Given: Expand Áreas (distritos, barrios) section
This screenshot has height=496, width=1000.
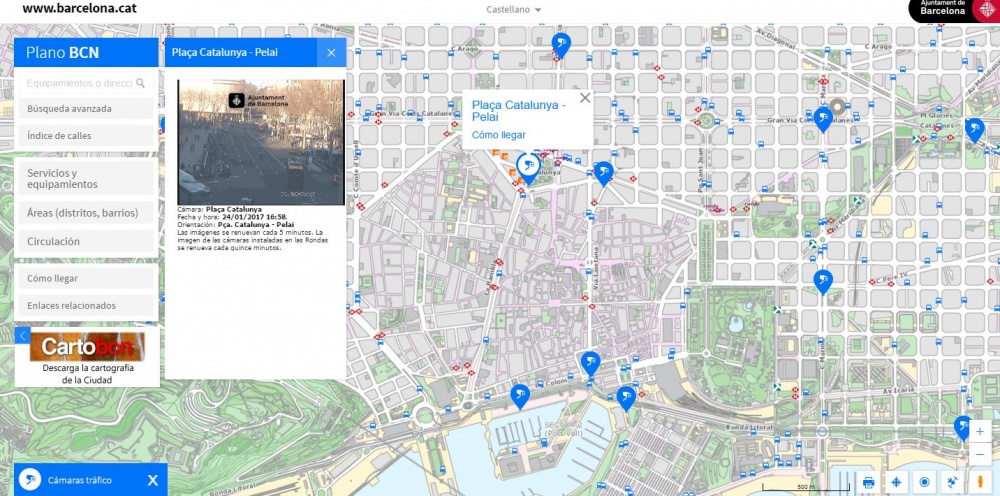Looking at the screenshot, I should coord(86,212).
